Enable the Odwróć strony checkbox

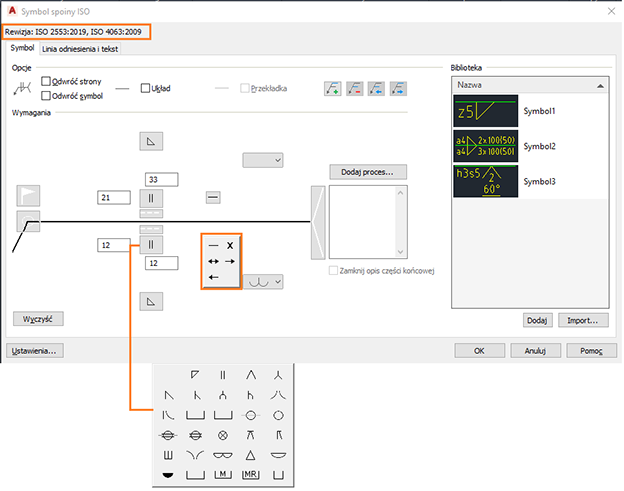[x=46, y=81]
